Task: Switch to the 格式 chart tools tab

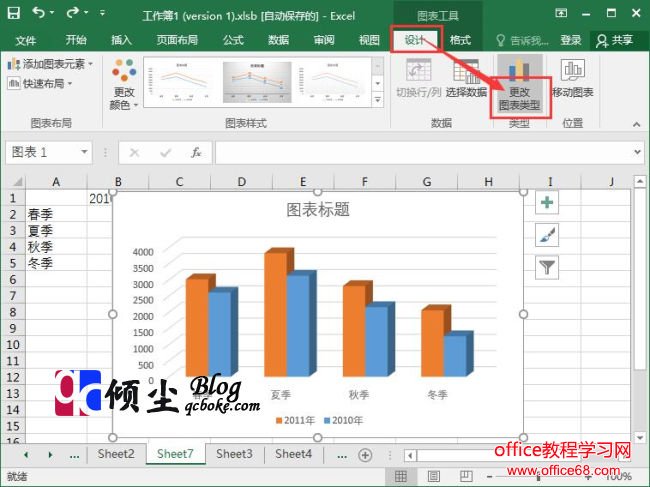Action: [460, 40]
